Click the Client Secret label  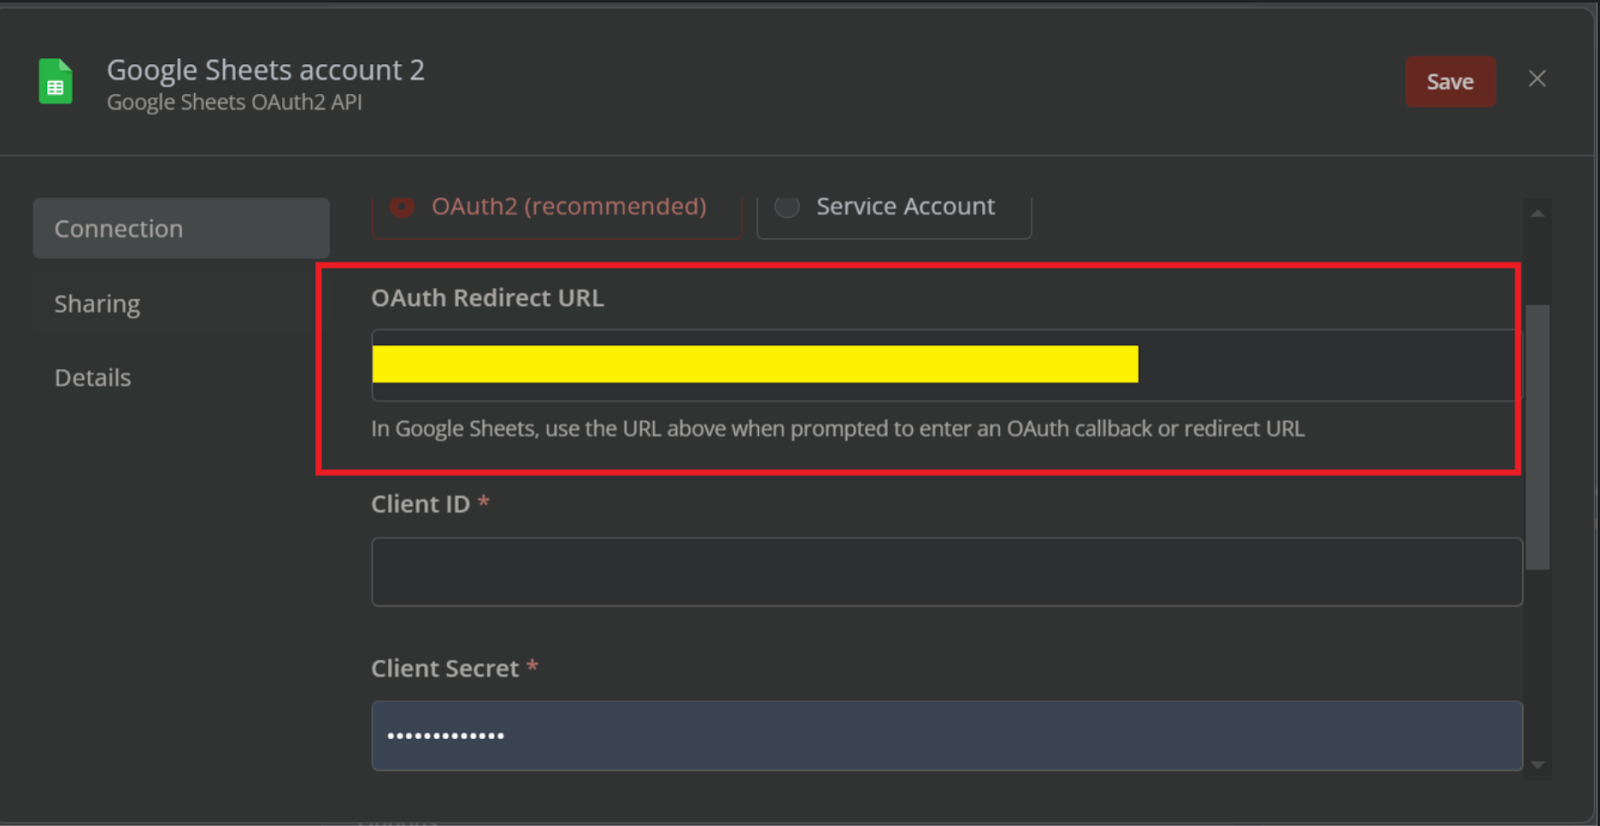pyautogui.click(x=445, y=668)
